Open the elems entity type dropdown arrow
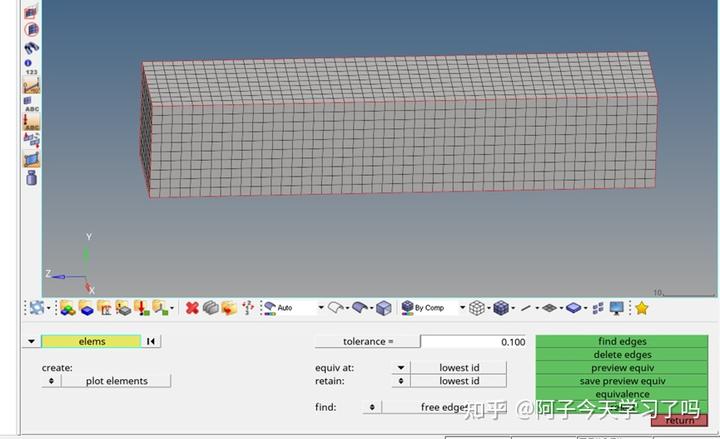 tap(31, 341)
